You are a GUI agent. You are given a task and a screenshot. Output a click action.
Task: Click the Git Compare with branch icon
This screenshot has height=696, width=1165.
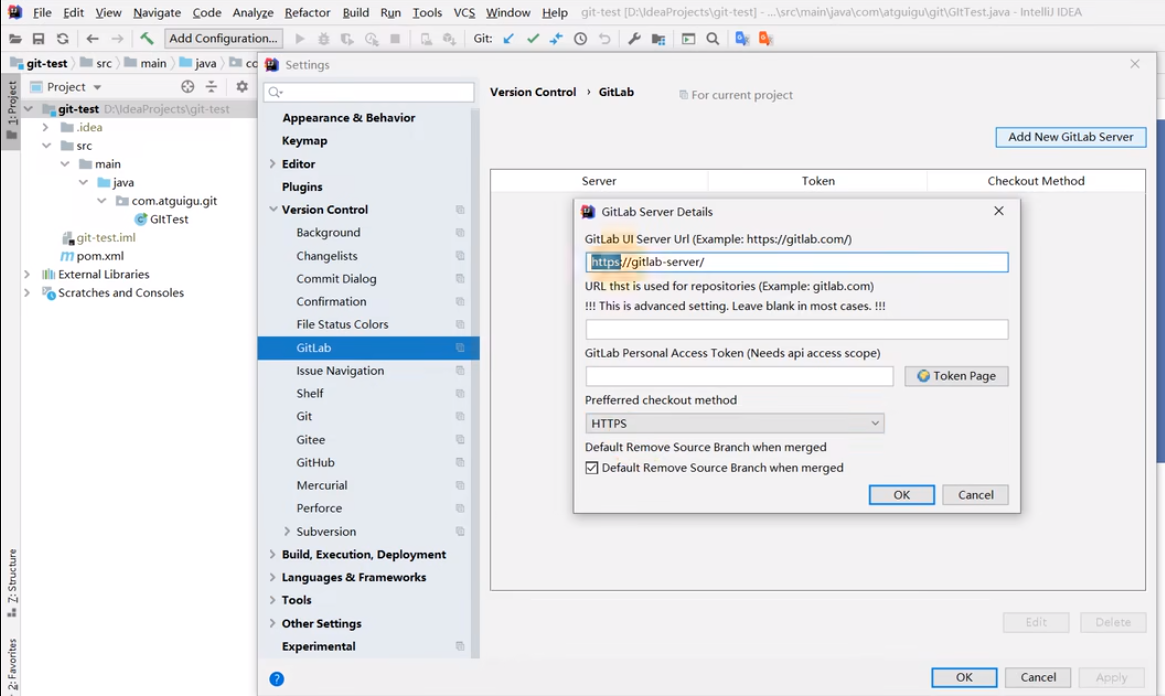[x=556, y=39]
